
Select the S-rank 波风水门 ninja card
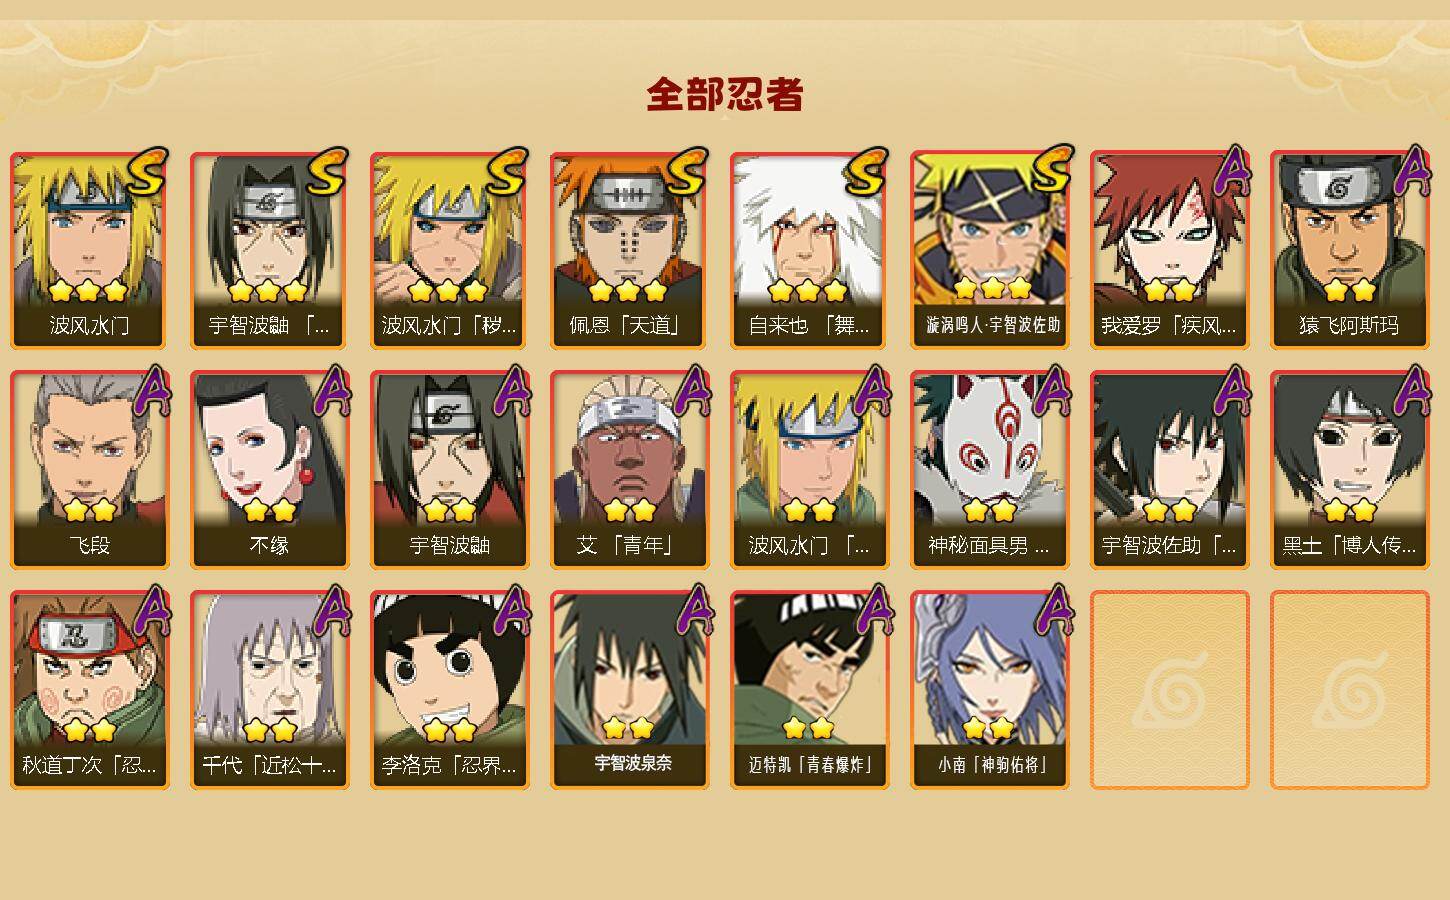coord(89,250)
